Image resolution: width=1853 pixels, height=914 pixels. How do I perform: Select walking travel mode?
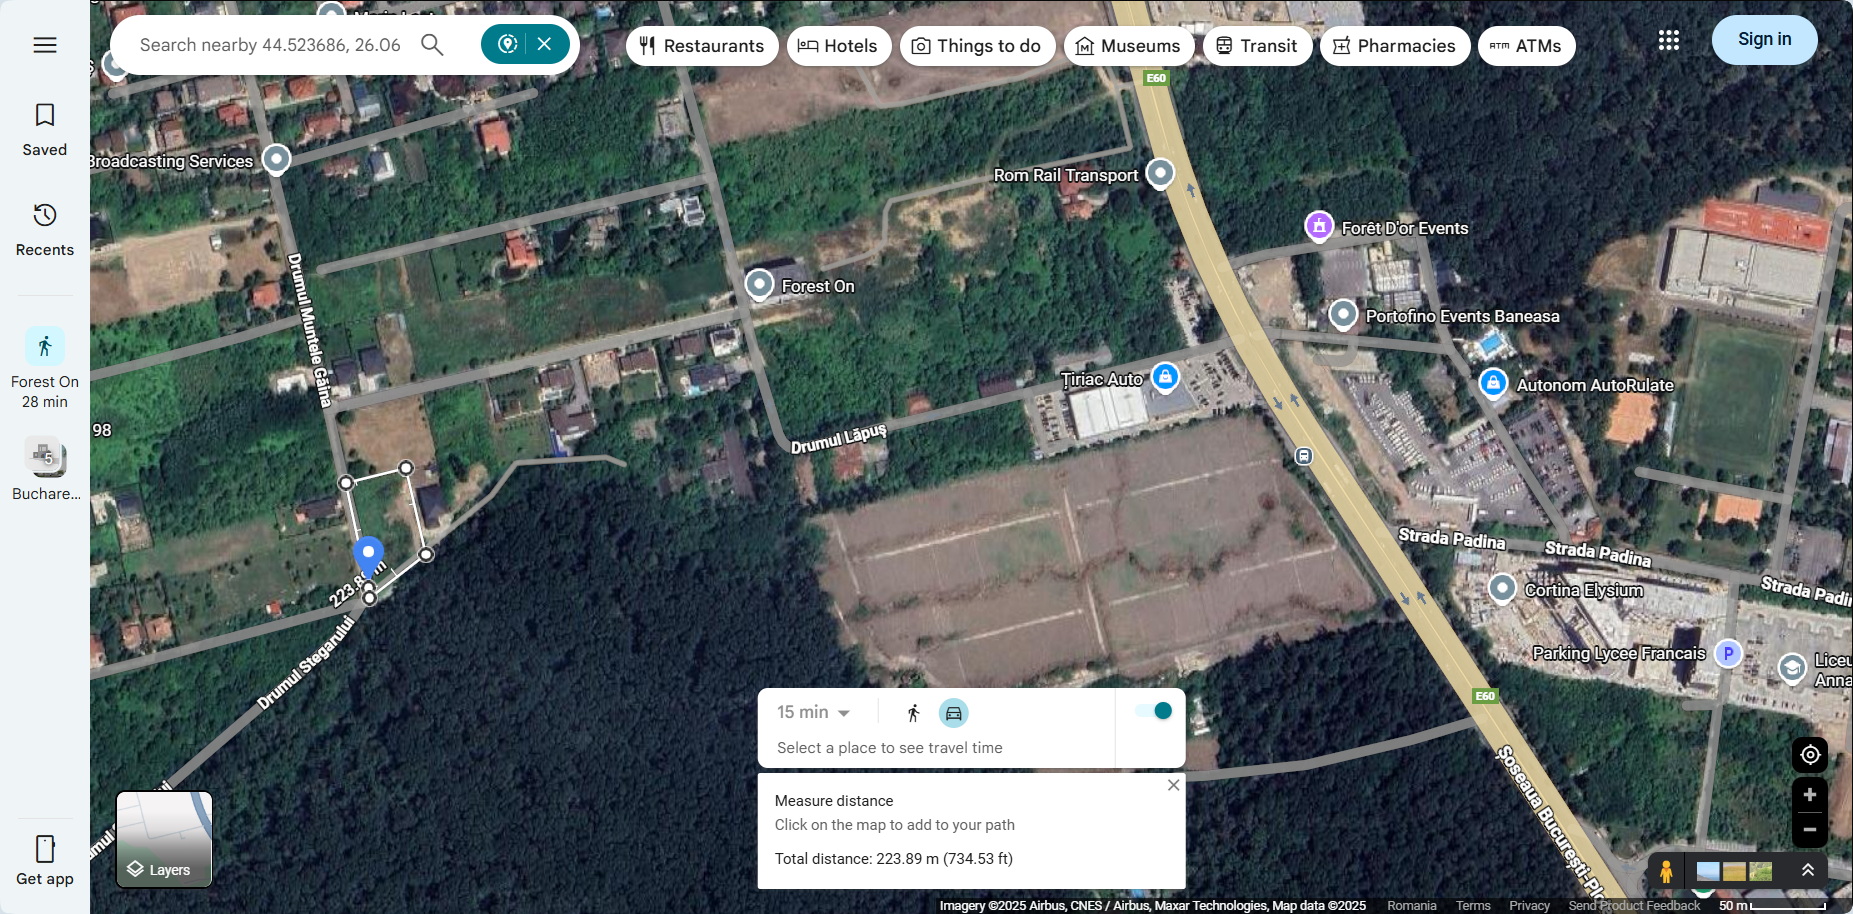913,713
